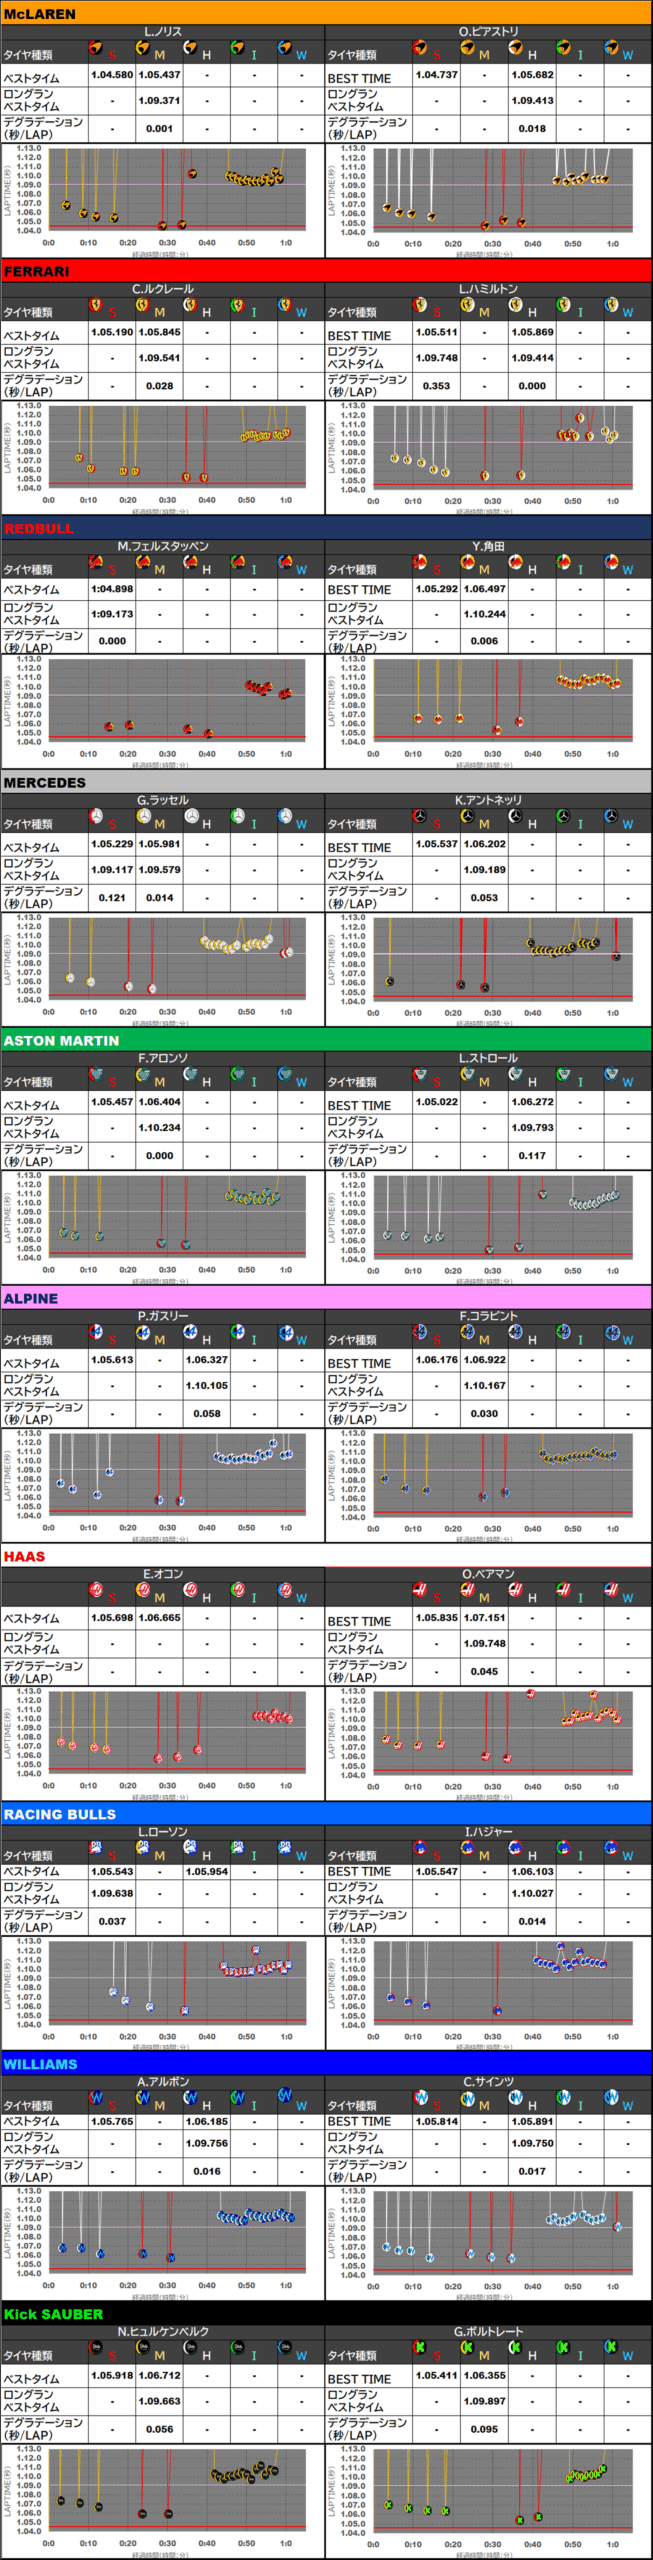Open G.ラッセル's lap time scatter chart
Viewport: 653px width, 2560px height.
coord(163,969)
